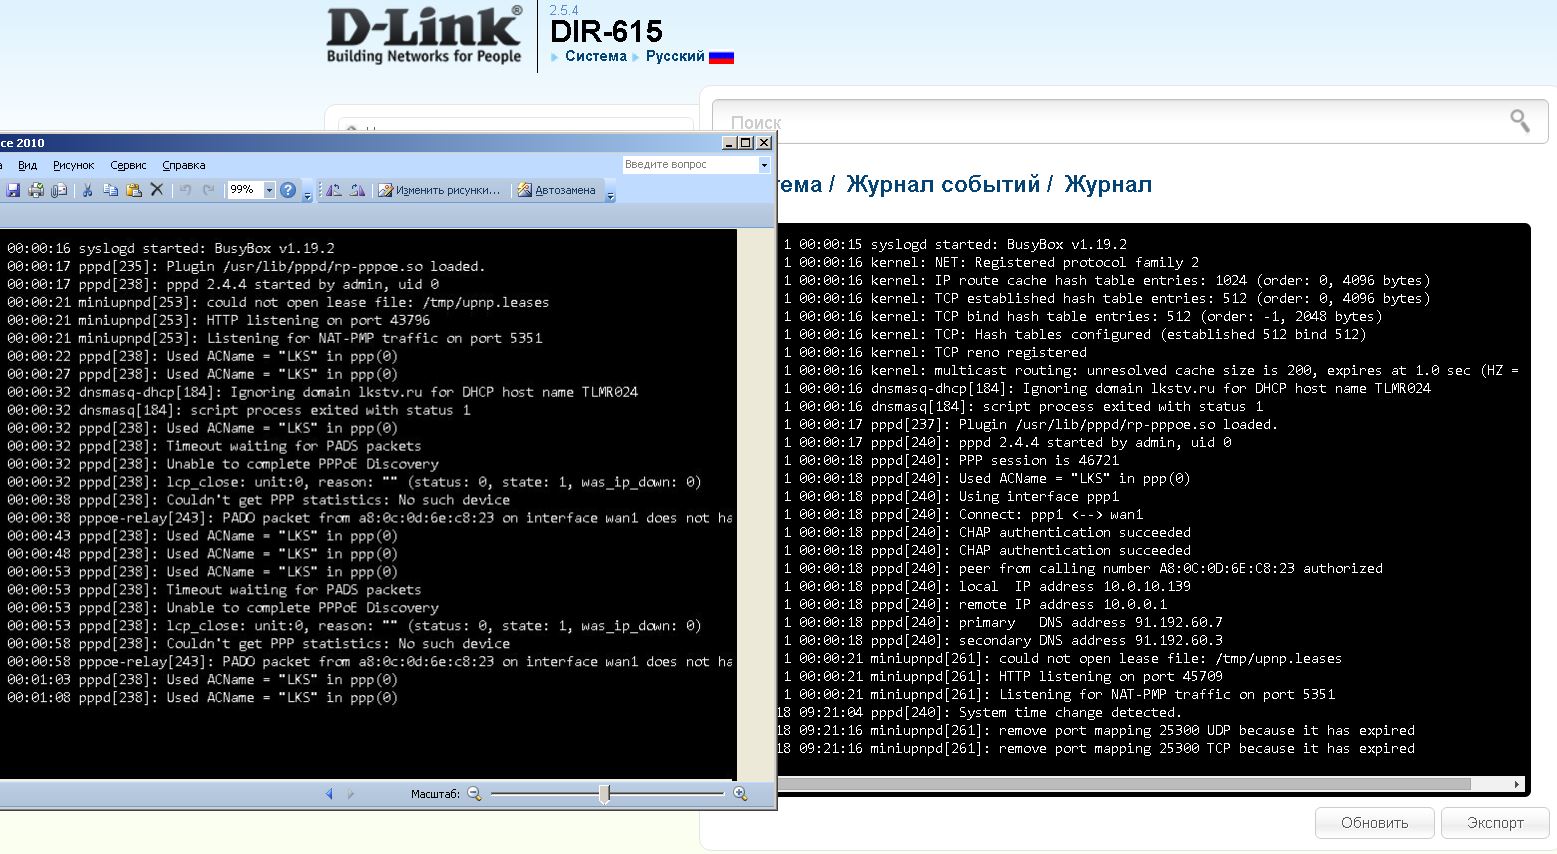Viewport: 1557px width, 854px height.
Task: Open the Русский language selector
Action: [x=676, y=57]
